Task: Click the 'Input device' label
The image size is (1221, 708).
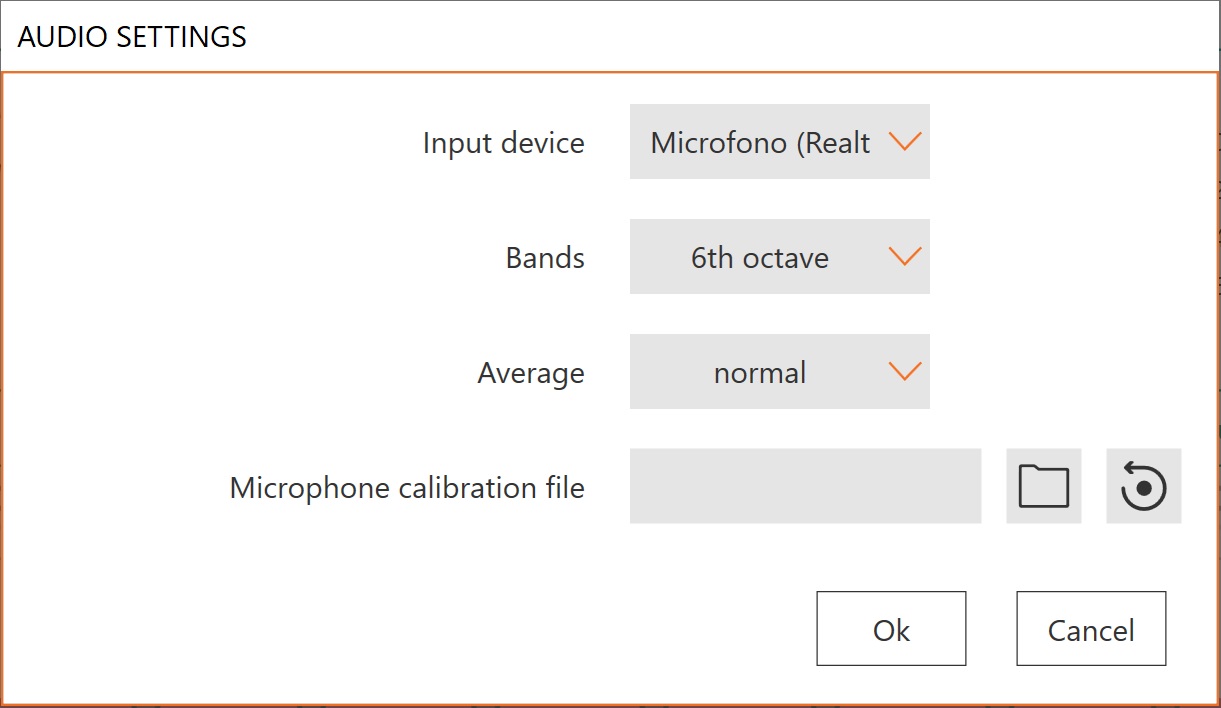Action: 503,143
